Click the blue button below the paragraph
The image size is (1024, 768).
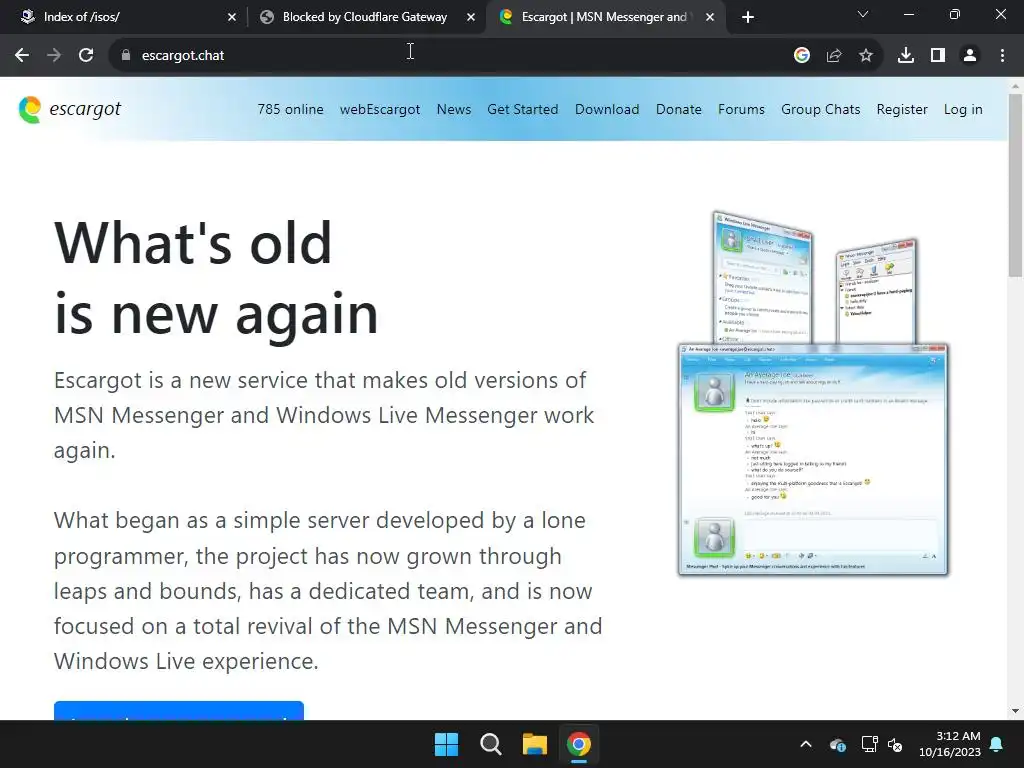tap(179, 711)
